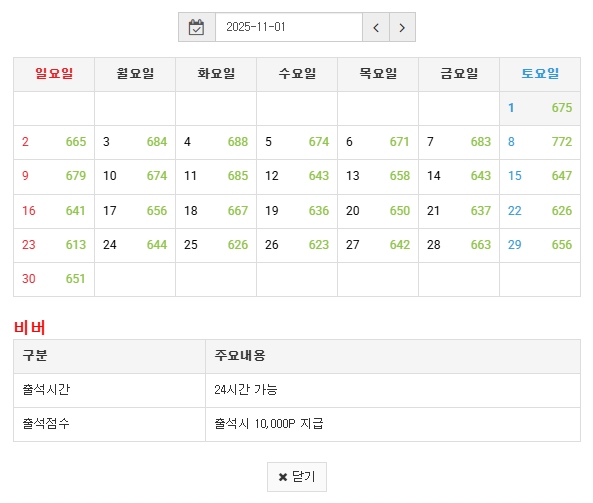The height and width of the screenshot is (503, 593).
Task: Go to the next month arrow
Action: pyautogui.click(x=402, y=27)
